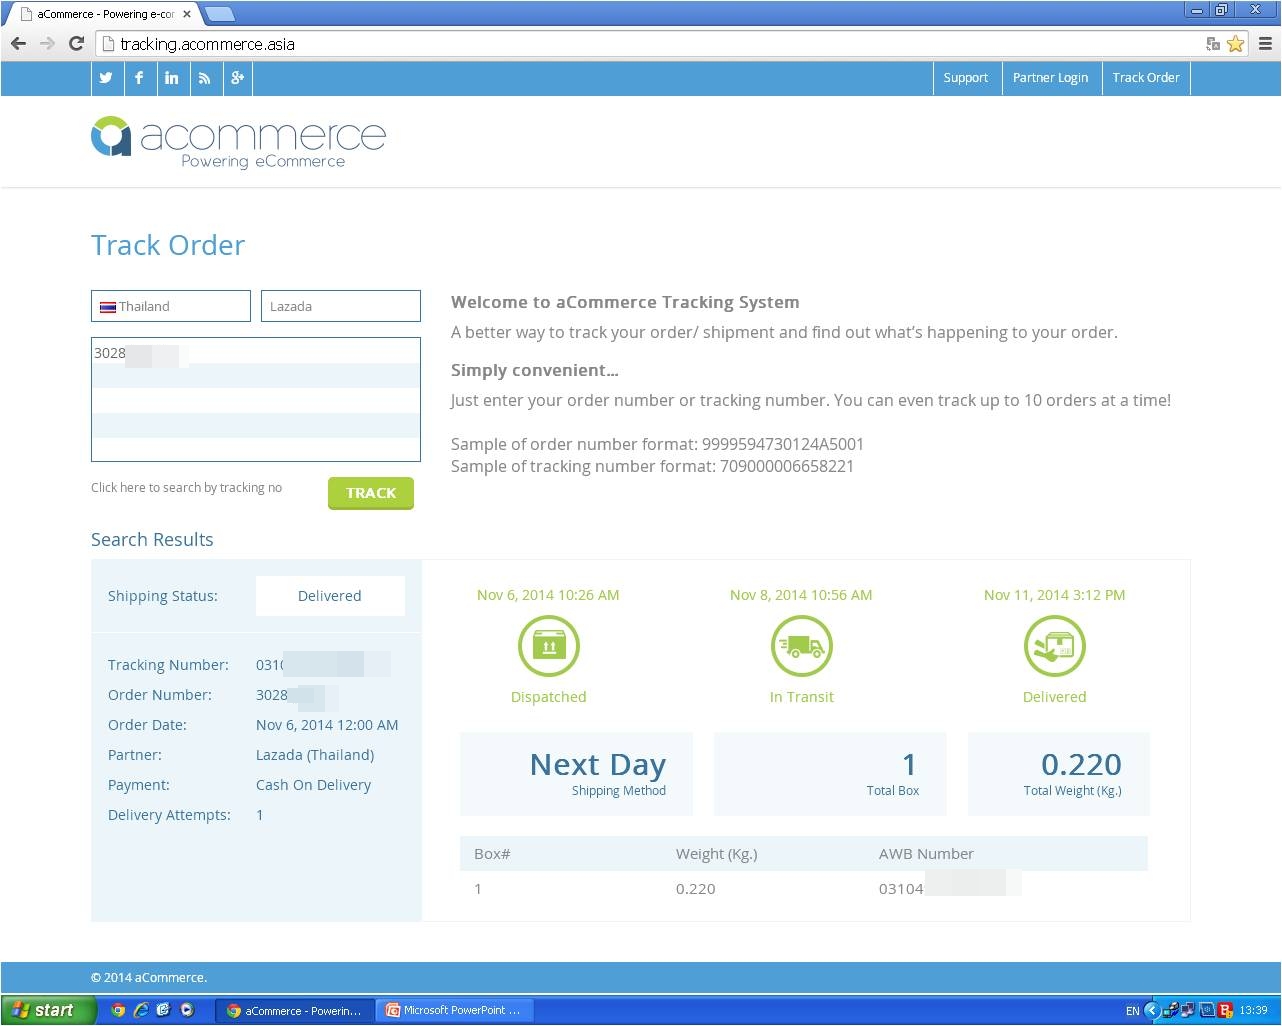Click the 'Weight (Kg.)' column header
The height and width of the screenshot is (1026, 1282).
pyautogui.click(x=716, y=854)
